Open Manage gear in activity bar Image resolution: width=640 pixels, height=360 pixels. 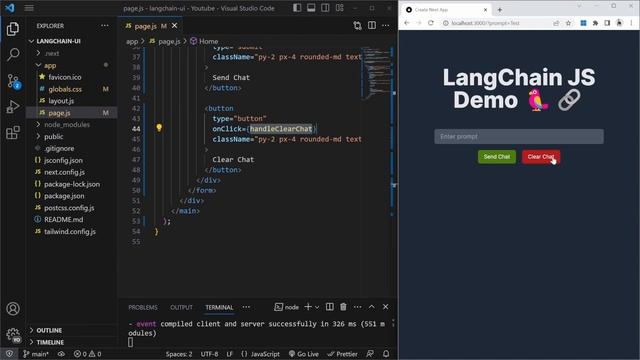pos(13,335)
